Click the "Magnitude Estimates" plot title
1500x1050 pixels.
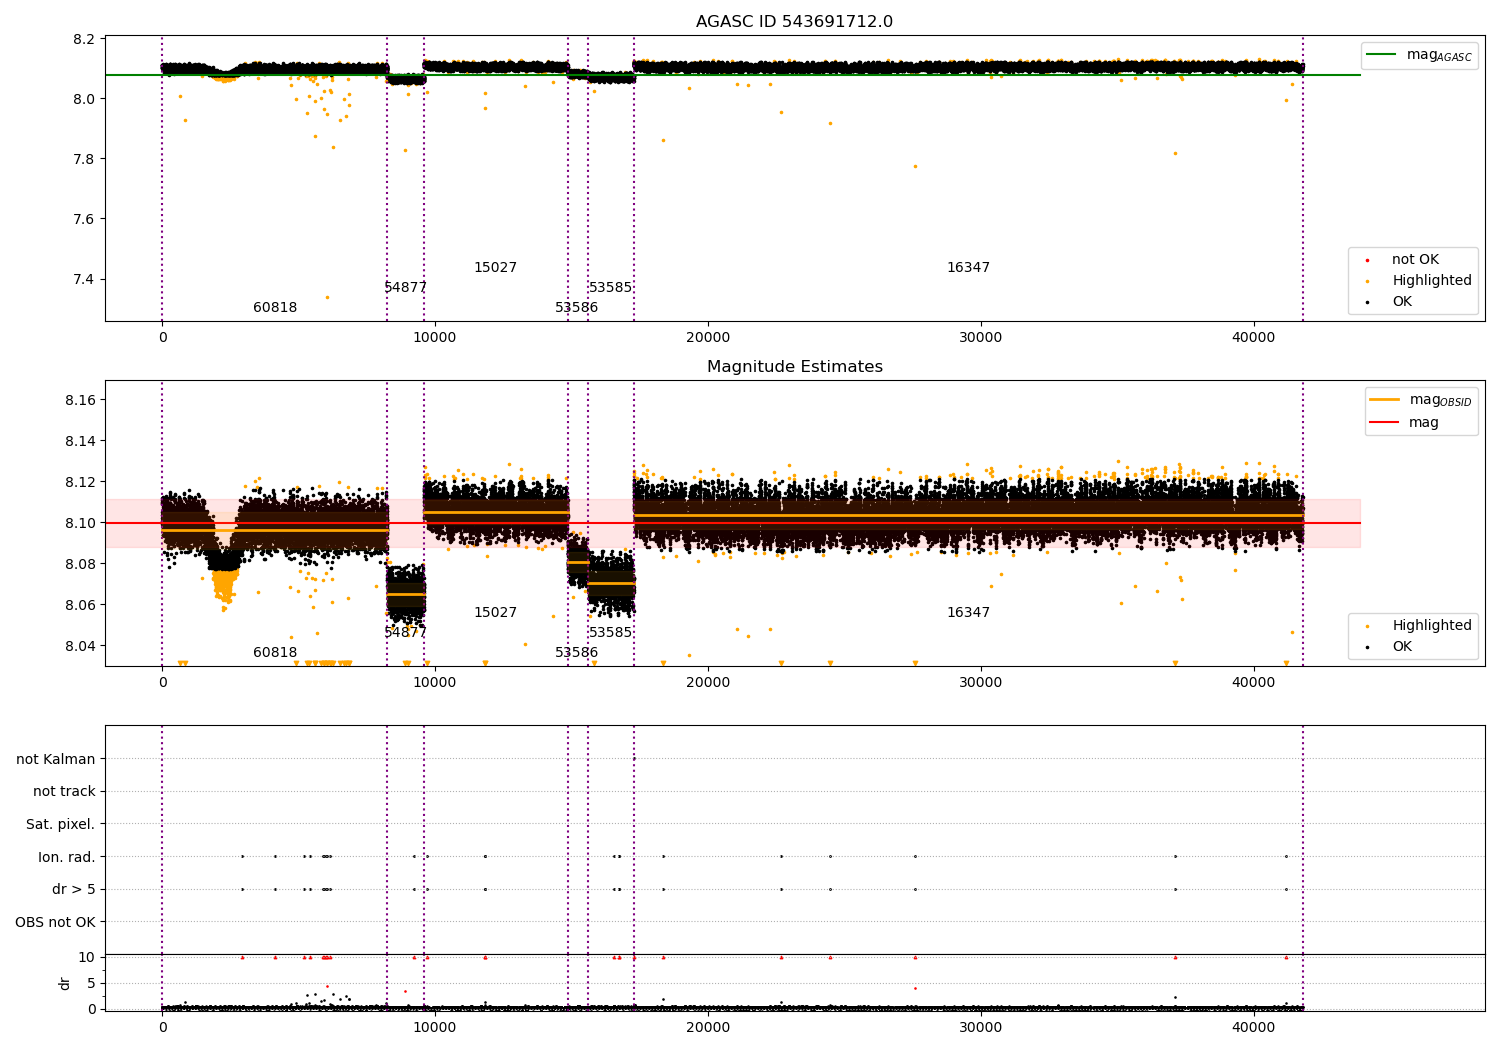tap(794, 367)
